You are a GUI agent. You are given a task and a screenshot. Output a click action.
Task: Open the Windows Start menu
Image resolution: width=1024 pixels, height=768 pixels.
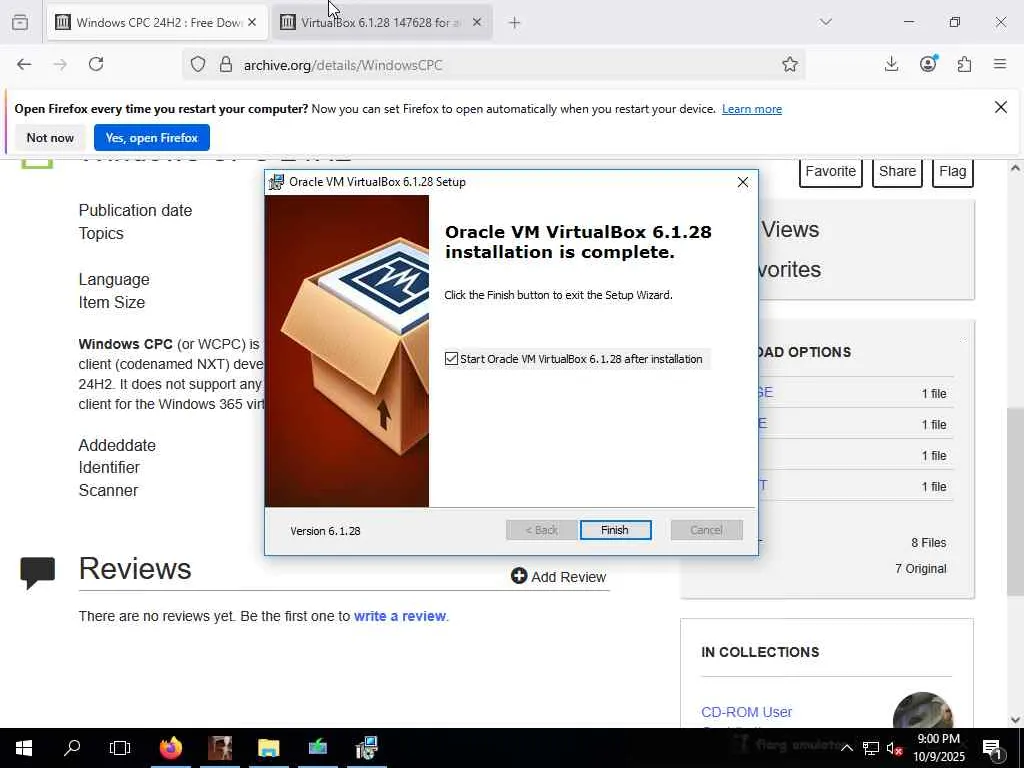tap(24, 748)
